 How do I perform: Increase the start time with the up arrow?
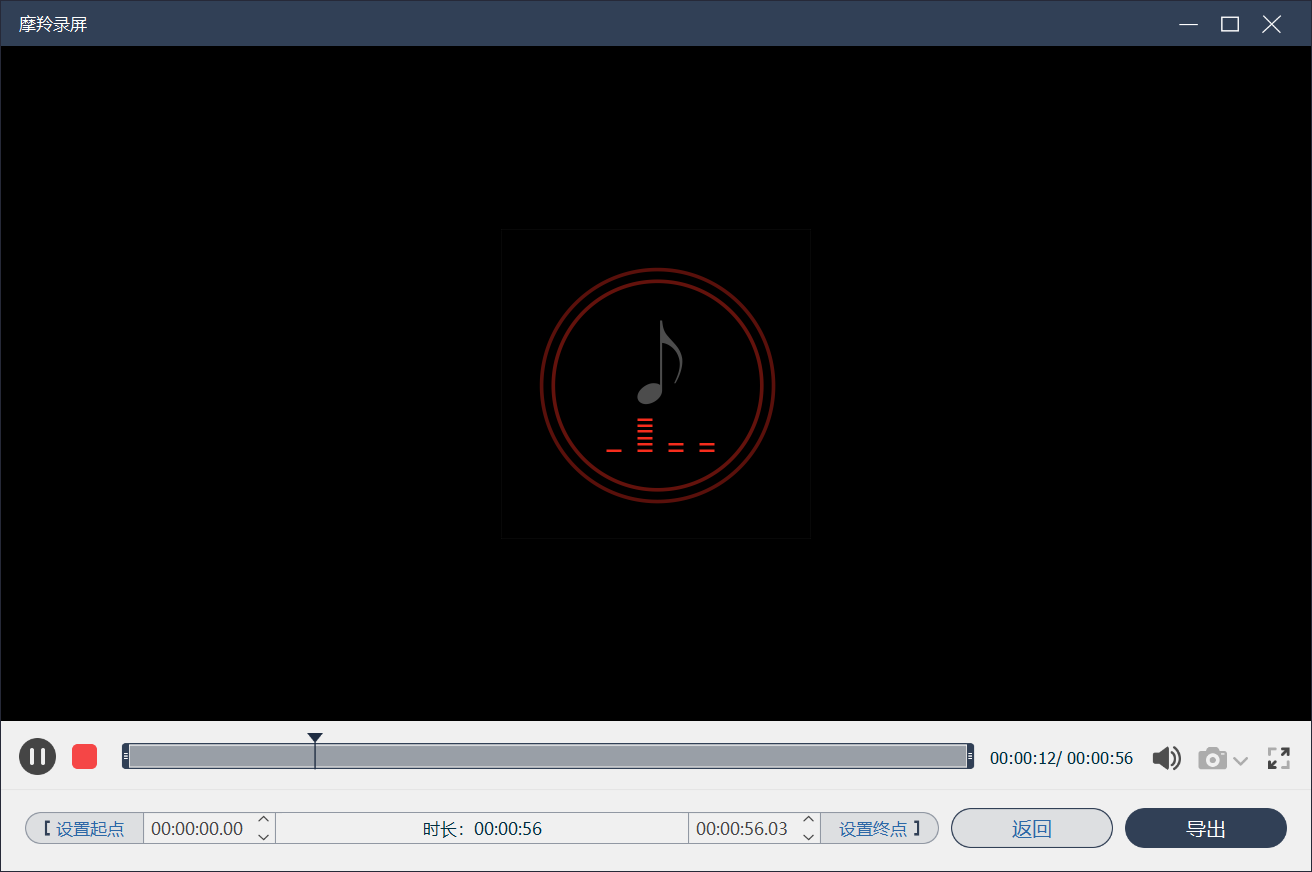[263, 820]
